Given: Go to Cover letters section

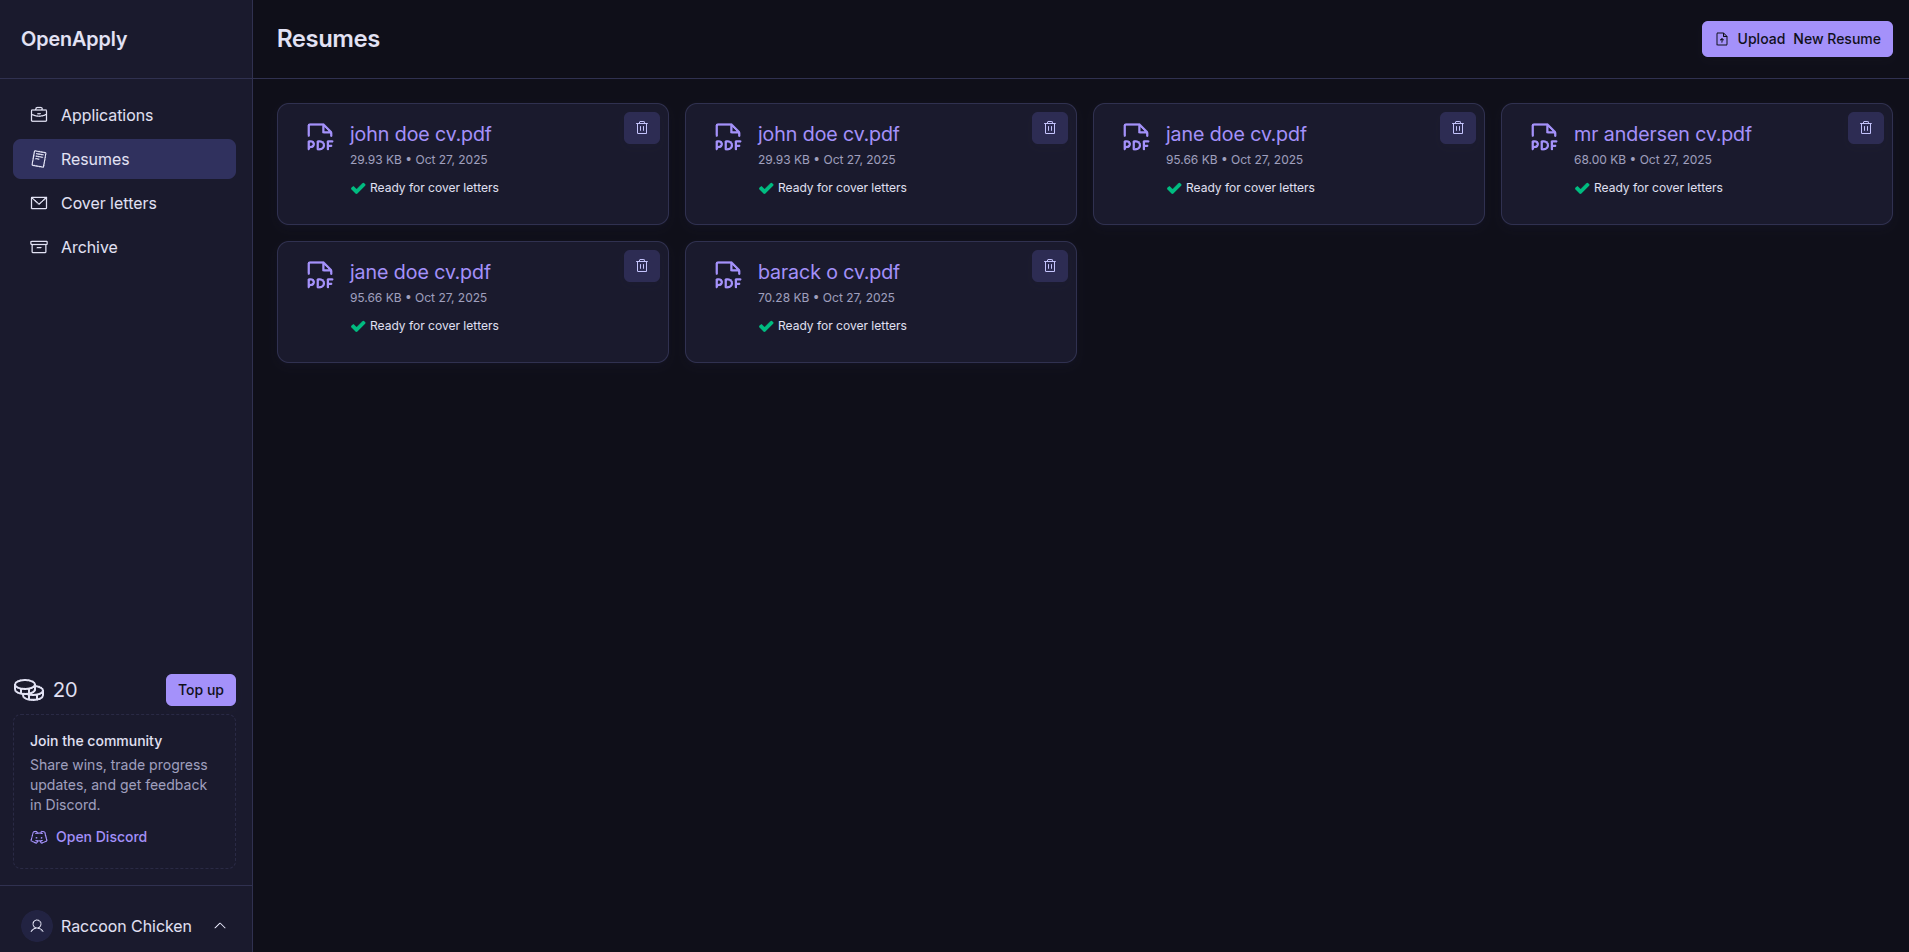Looking at the screenshot, I should (x=124, y=203).
